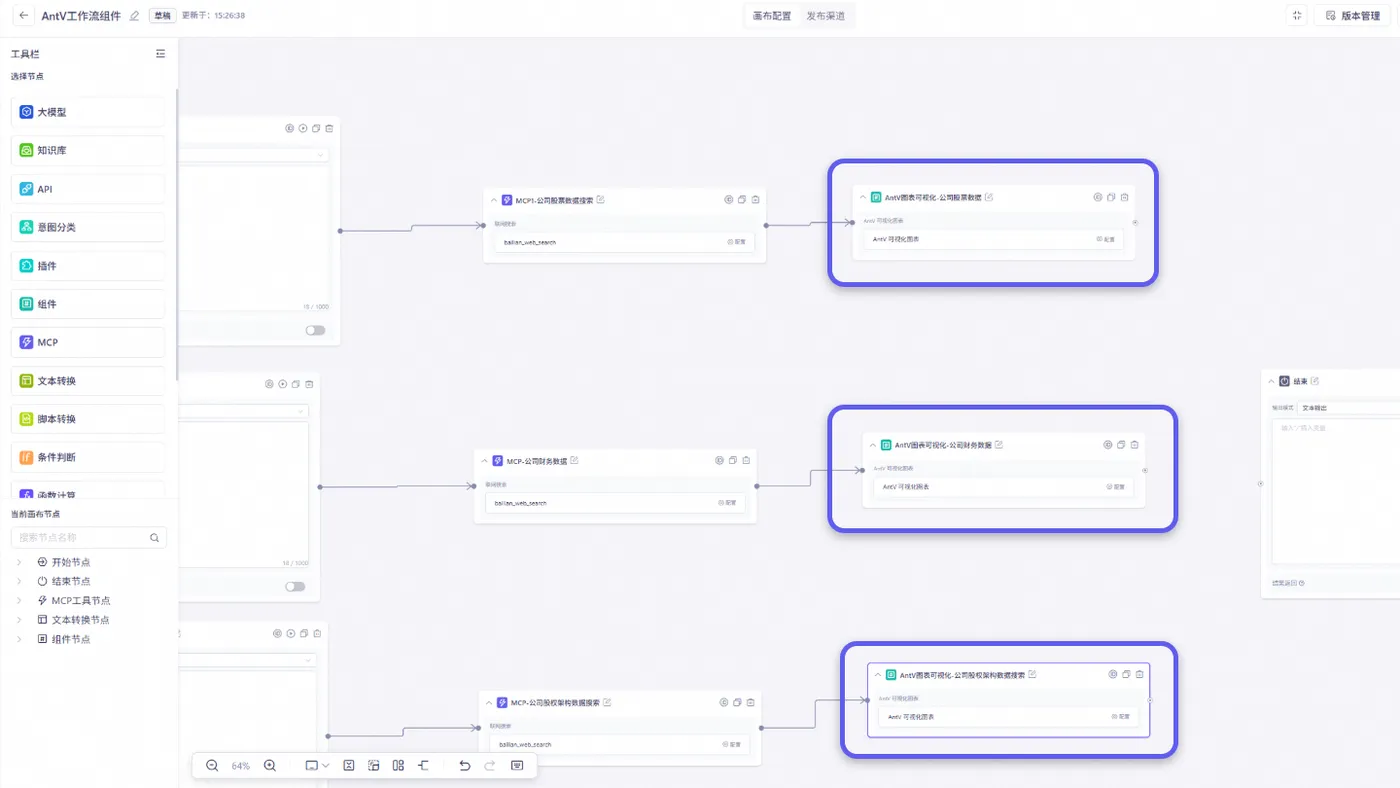This screenshot has height=788, width=1400.
Task: Click the back arrow next to AntV工作流组件
Action: (x=24, y=16)
